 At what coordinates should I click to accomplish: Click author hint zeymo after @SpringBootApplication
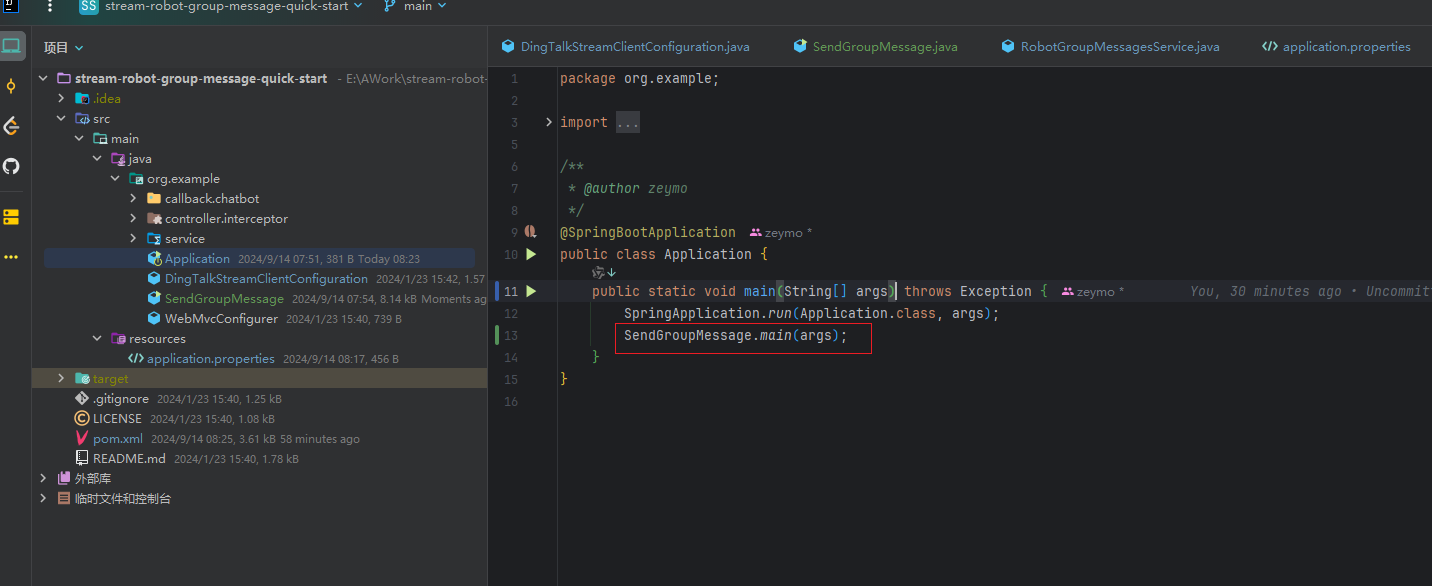coord(781,233)
